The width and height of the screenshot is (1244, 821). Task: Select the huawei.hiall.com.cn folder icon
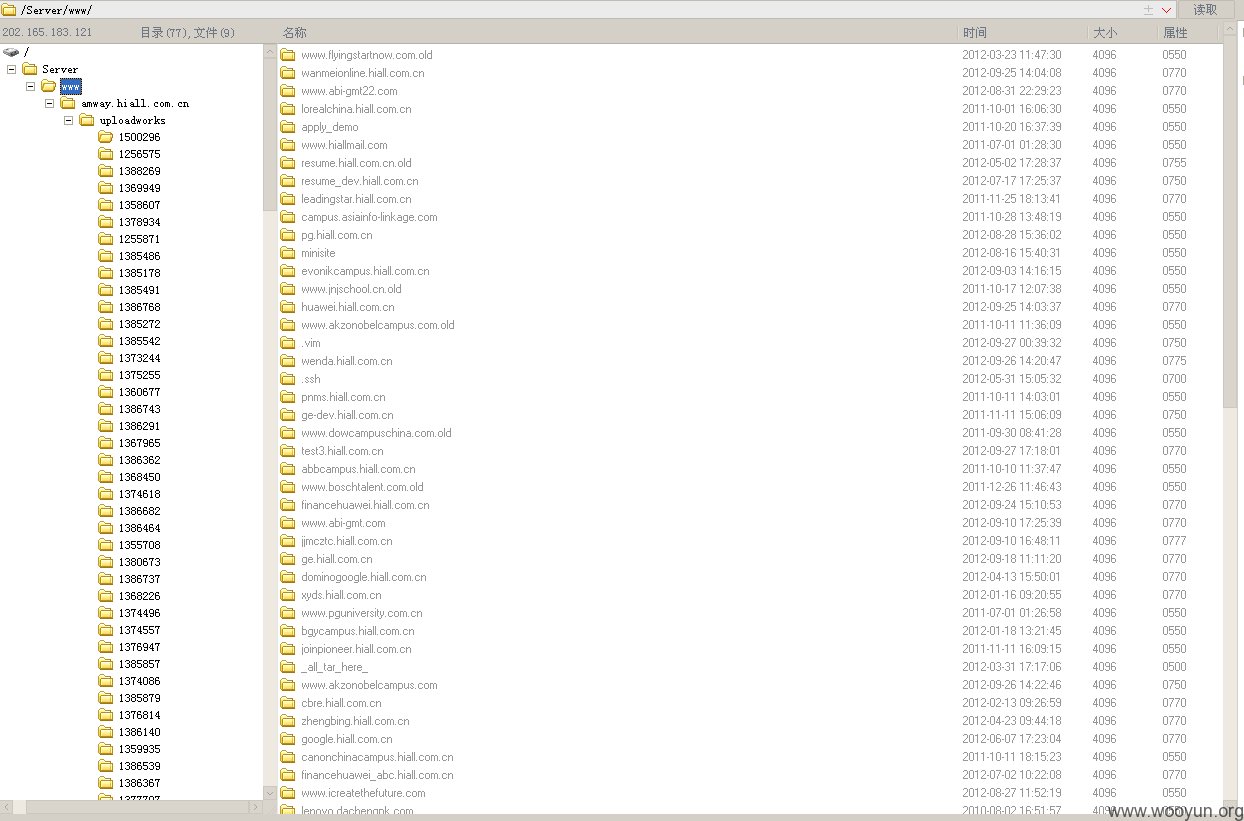(x=288, y=307)
